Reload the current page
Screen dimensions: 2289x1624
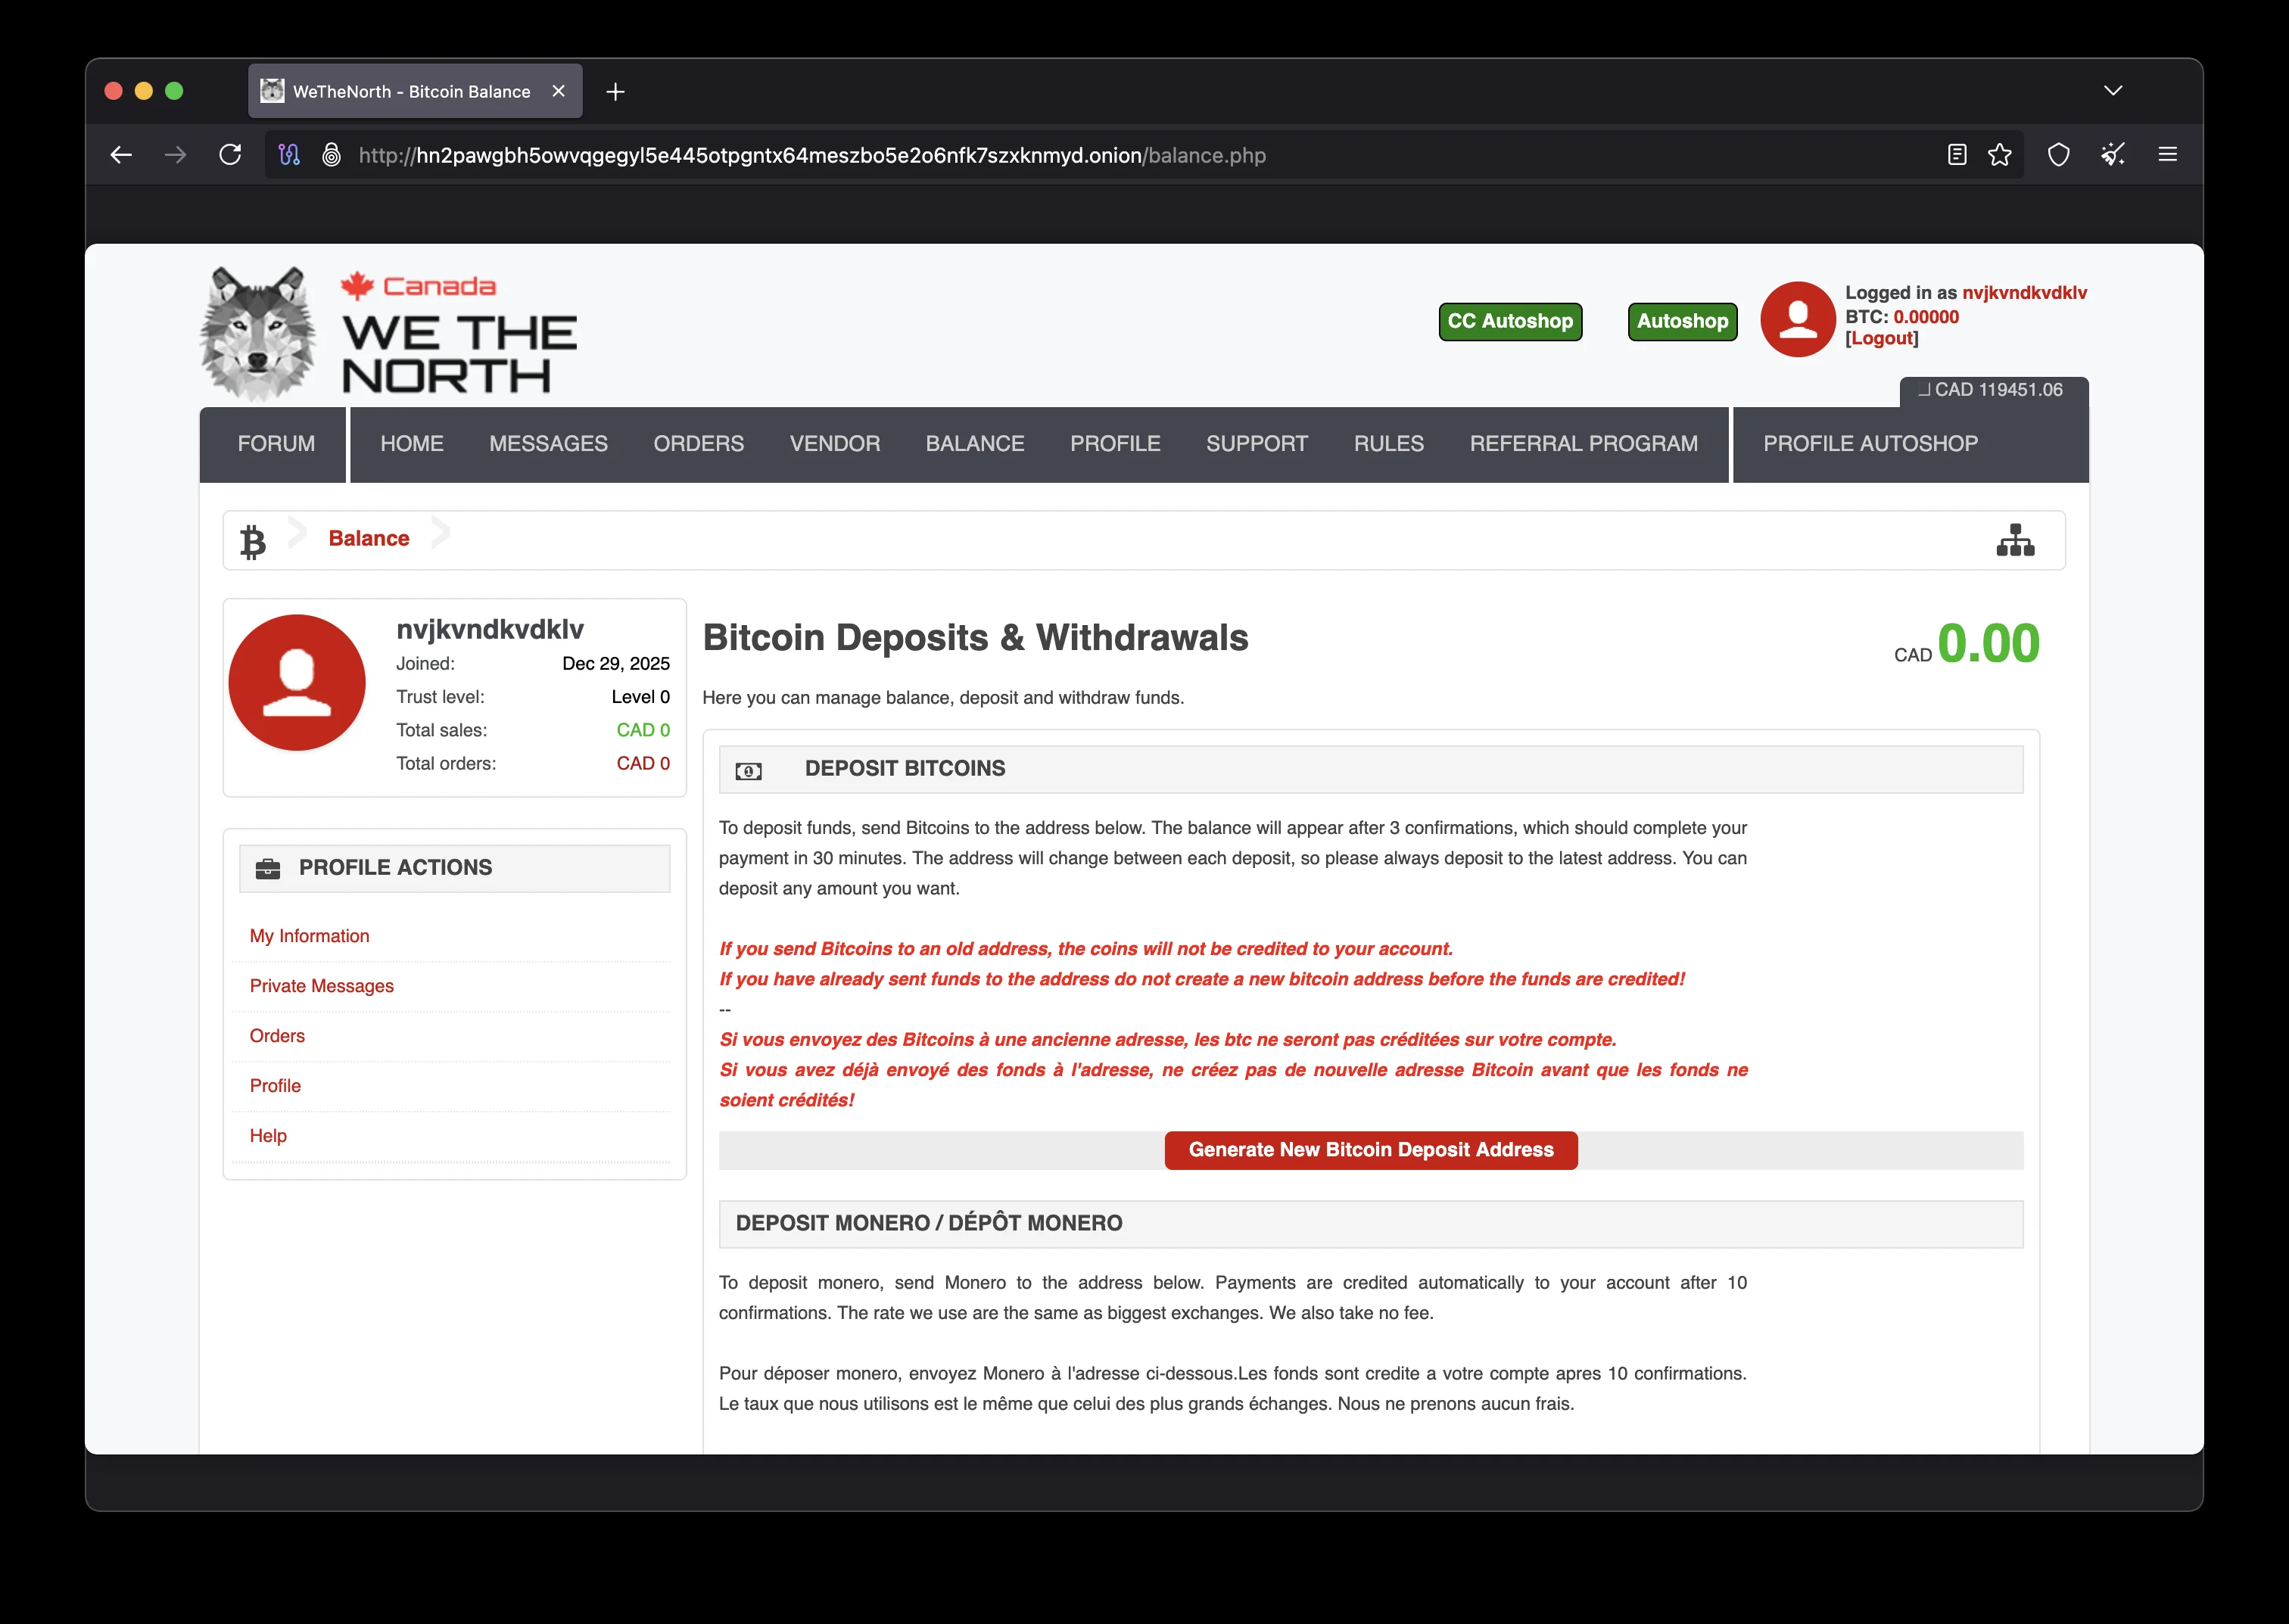tap(230, 153)
